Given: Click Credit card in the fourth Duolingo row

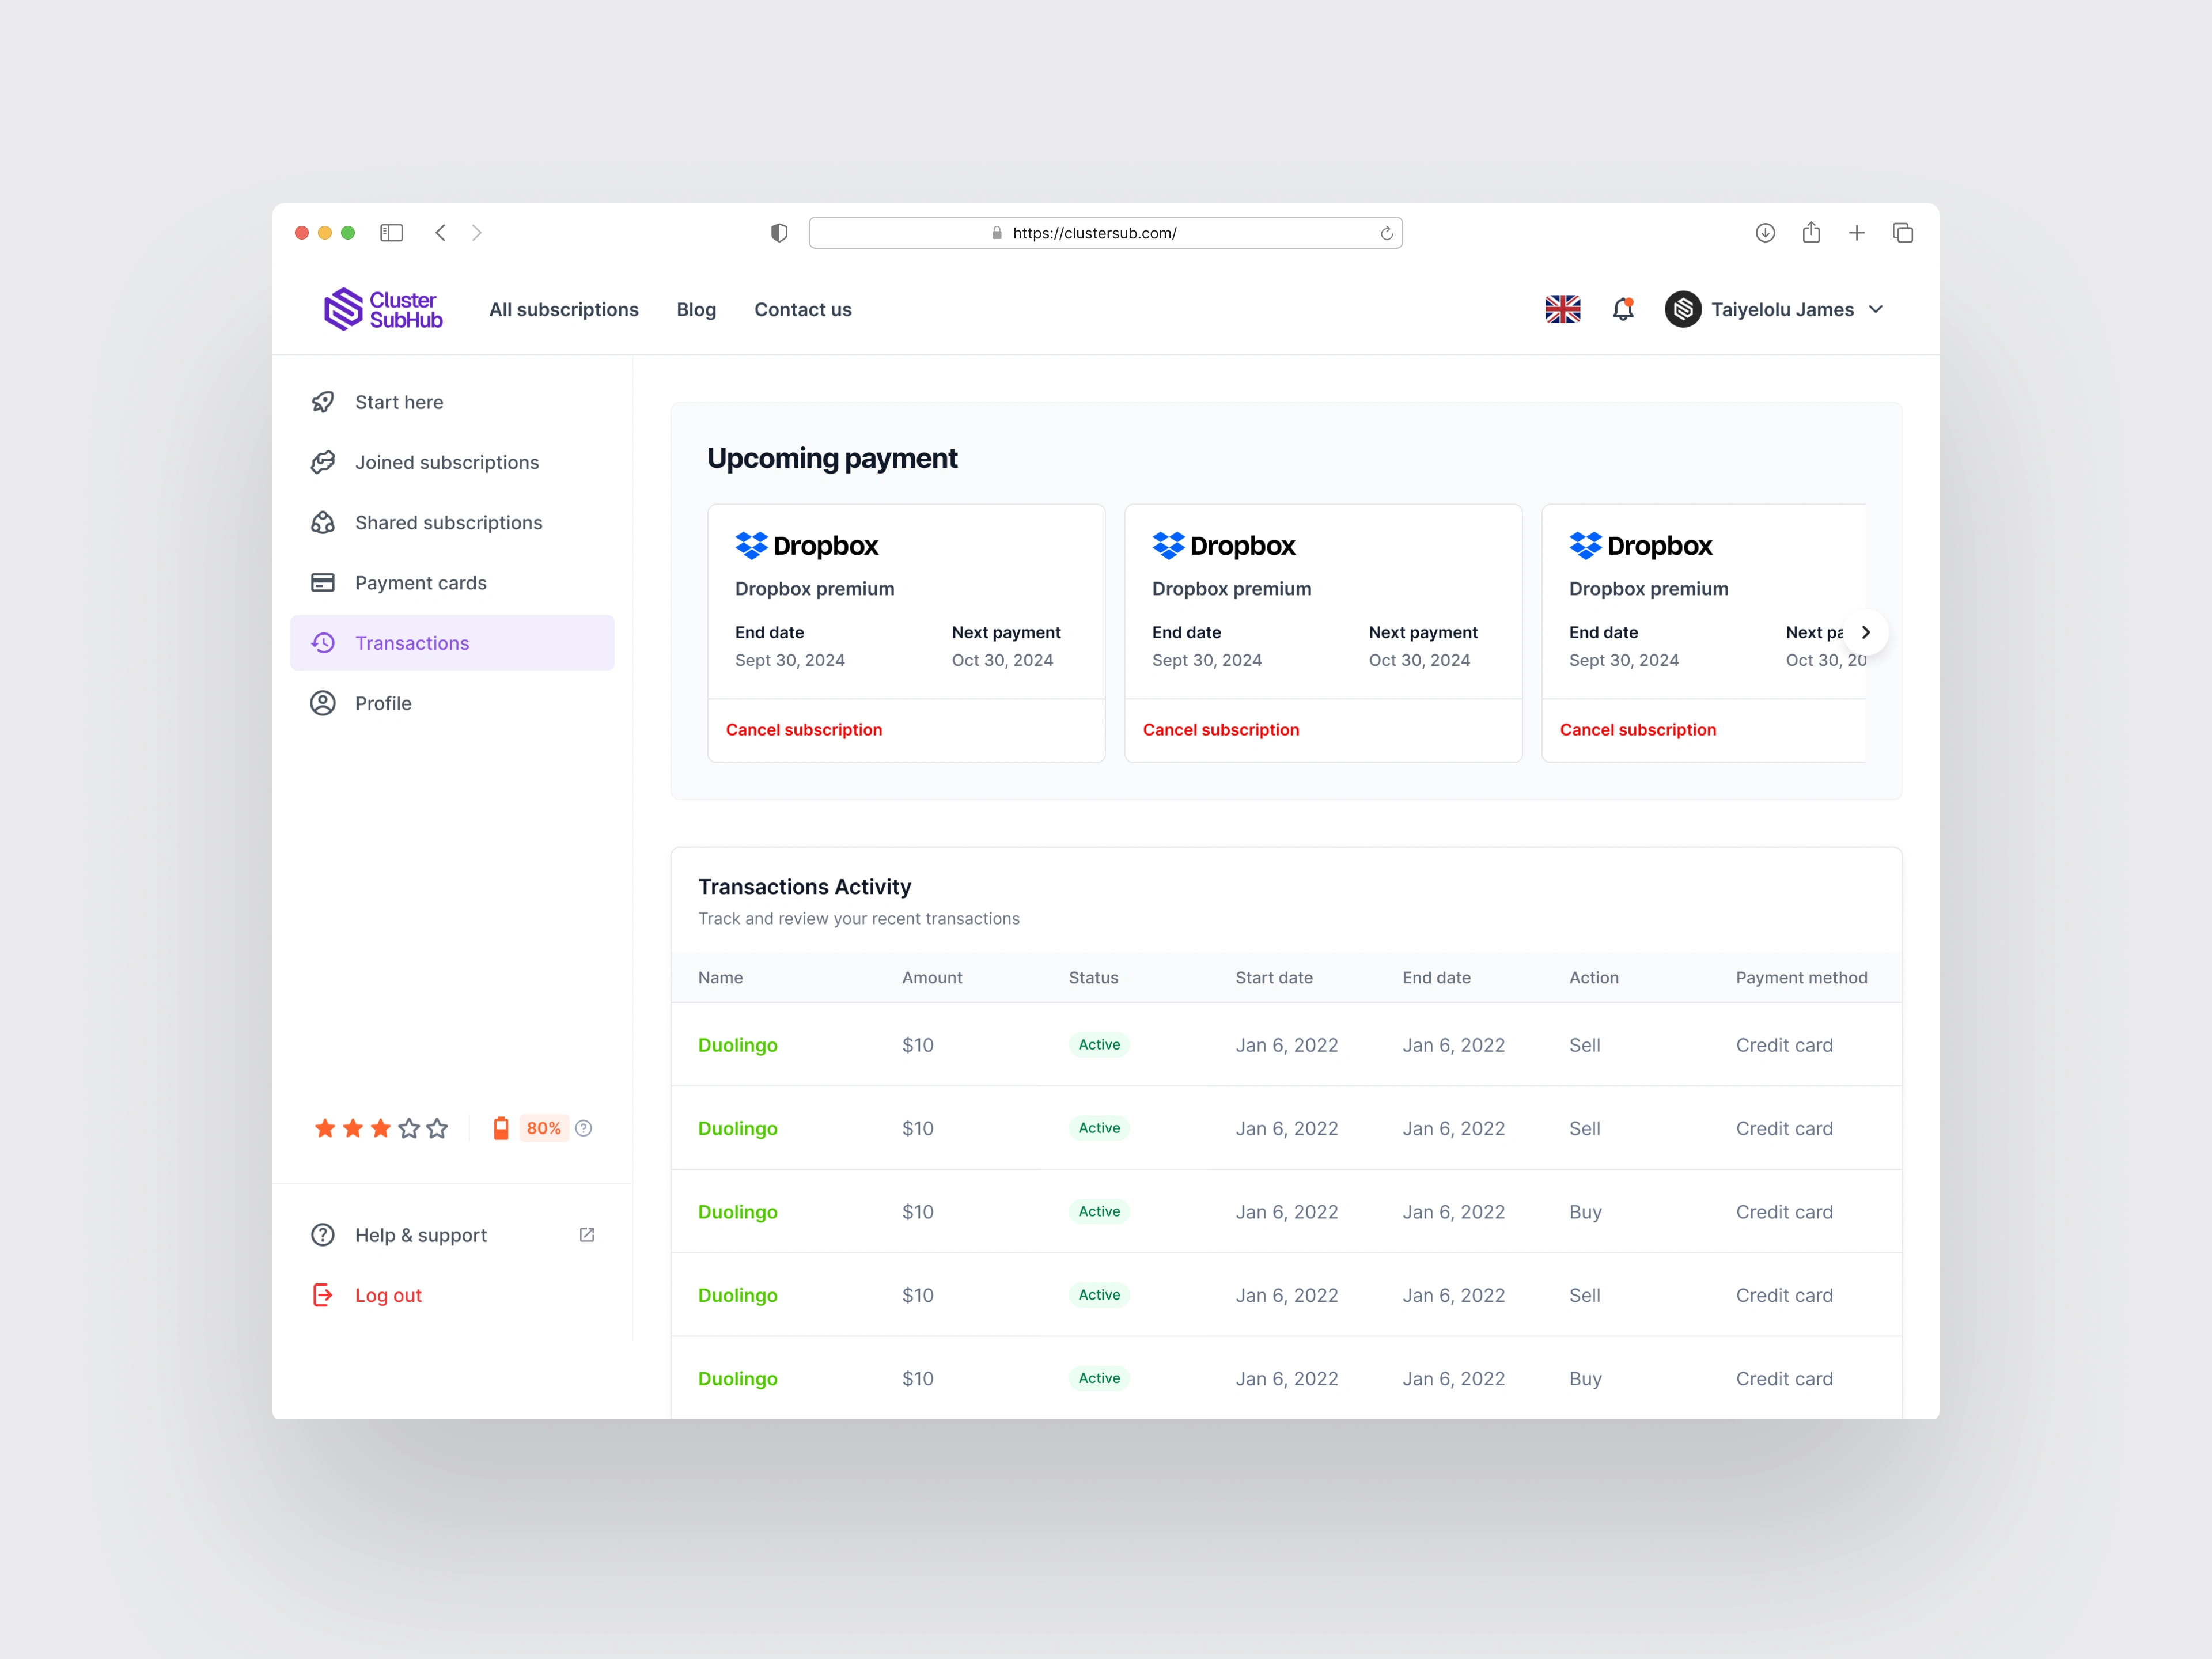Looking at the screenshot, I should click(x=1784, y=1295).
